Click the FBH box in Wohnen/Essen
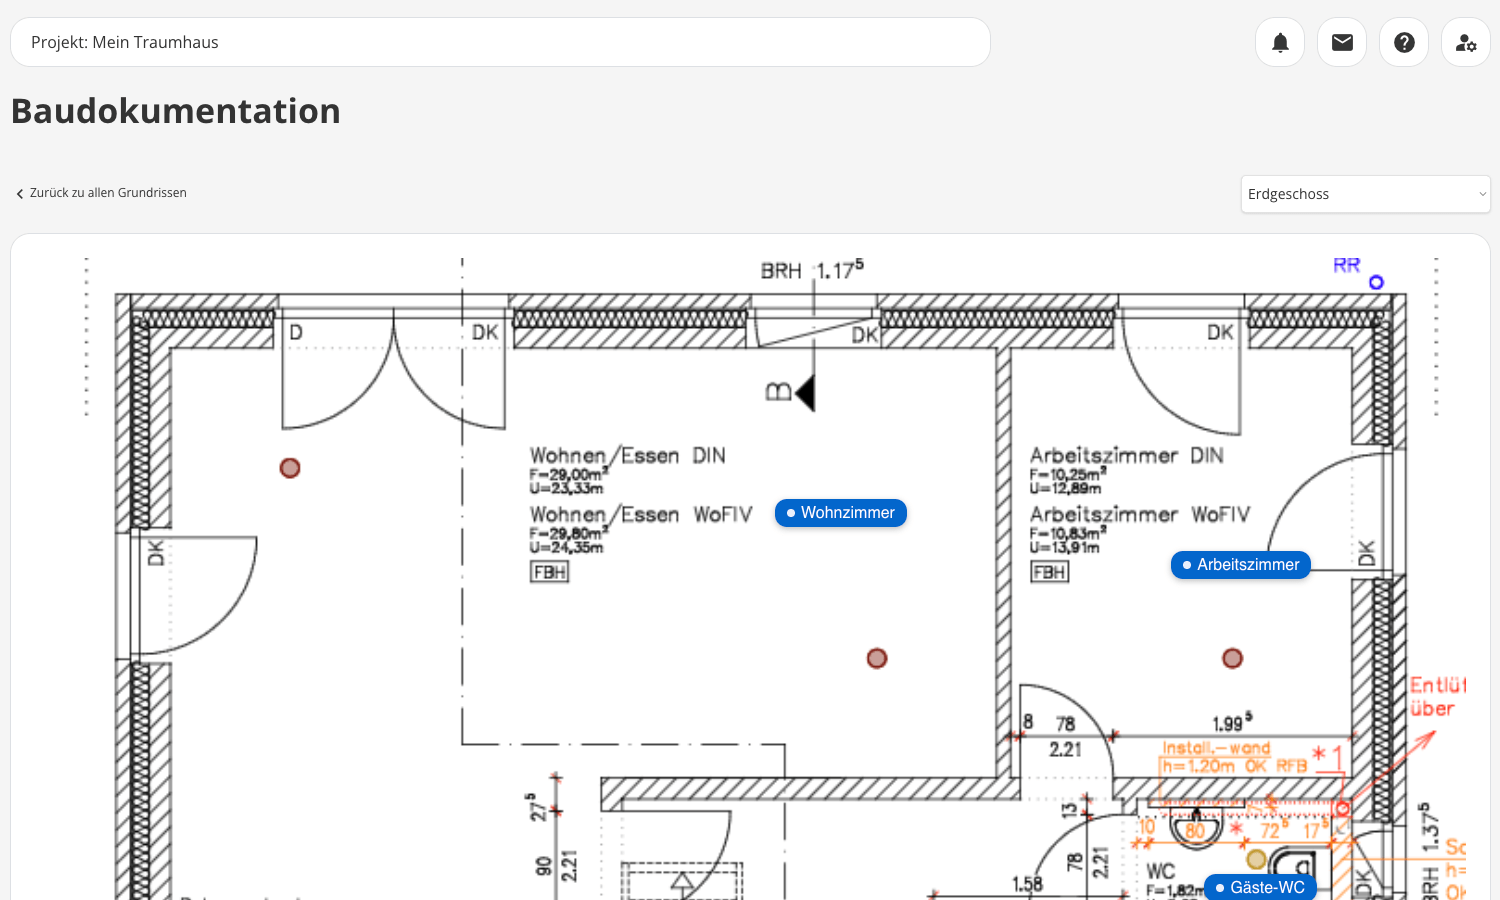The width and height of the screenshot is (1500, 900). coord(549,572)
